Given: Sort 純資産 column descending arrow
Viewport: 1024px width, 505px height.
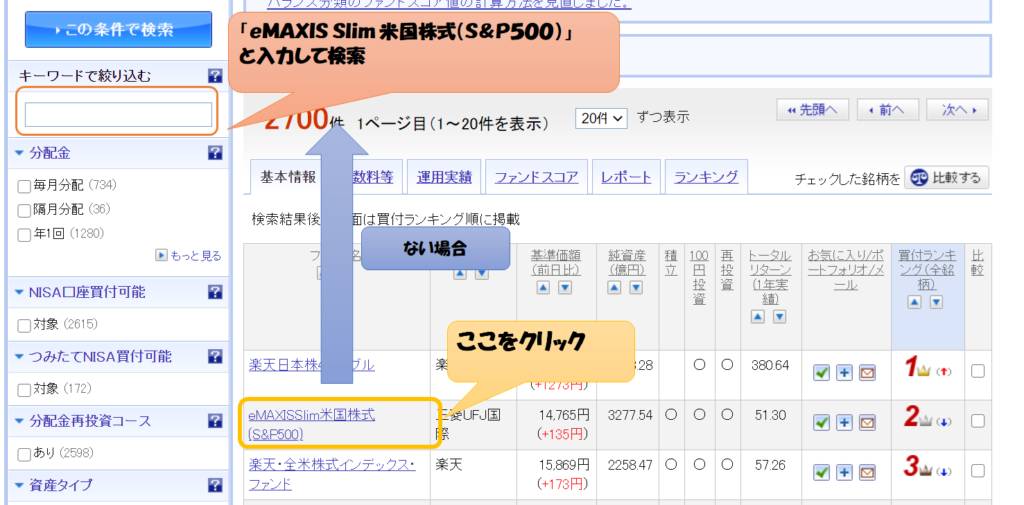Looking at the screenshot, I should (x=635, y=287).
